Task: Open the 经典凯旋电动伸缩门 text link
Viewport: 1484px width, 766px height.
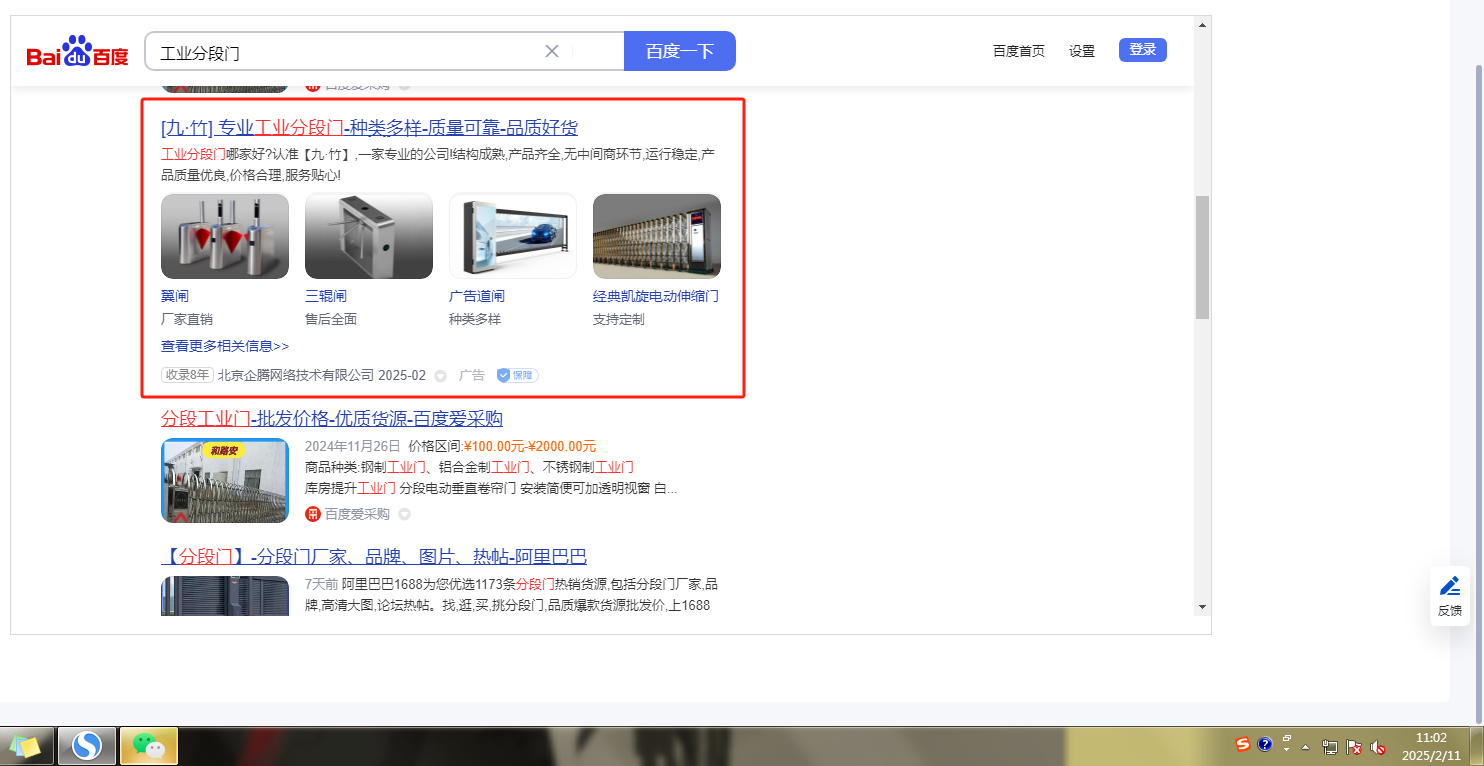Action: [x=656, y=296]
